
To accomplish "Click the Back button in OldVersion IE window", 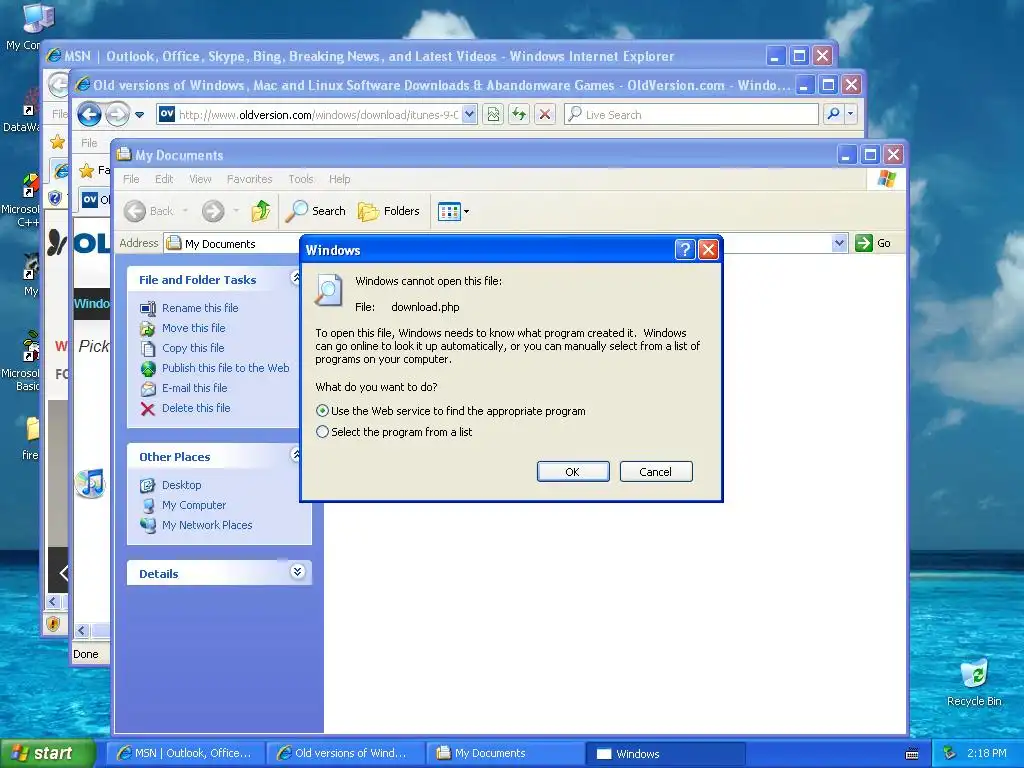I will 89,115.
